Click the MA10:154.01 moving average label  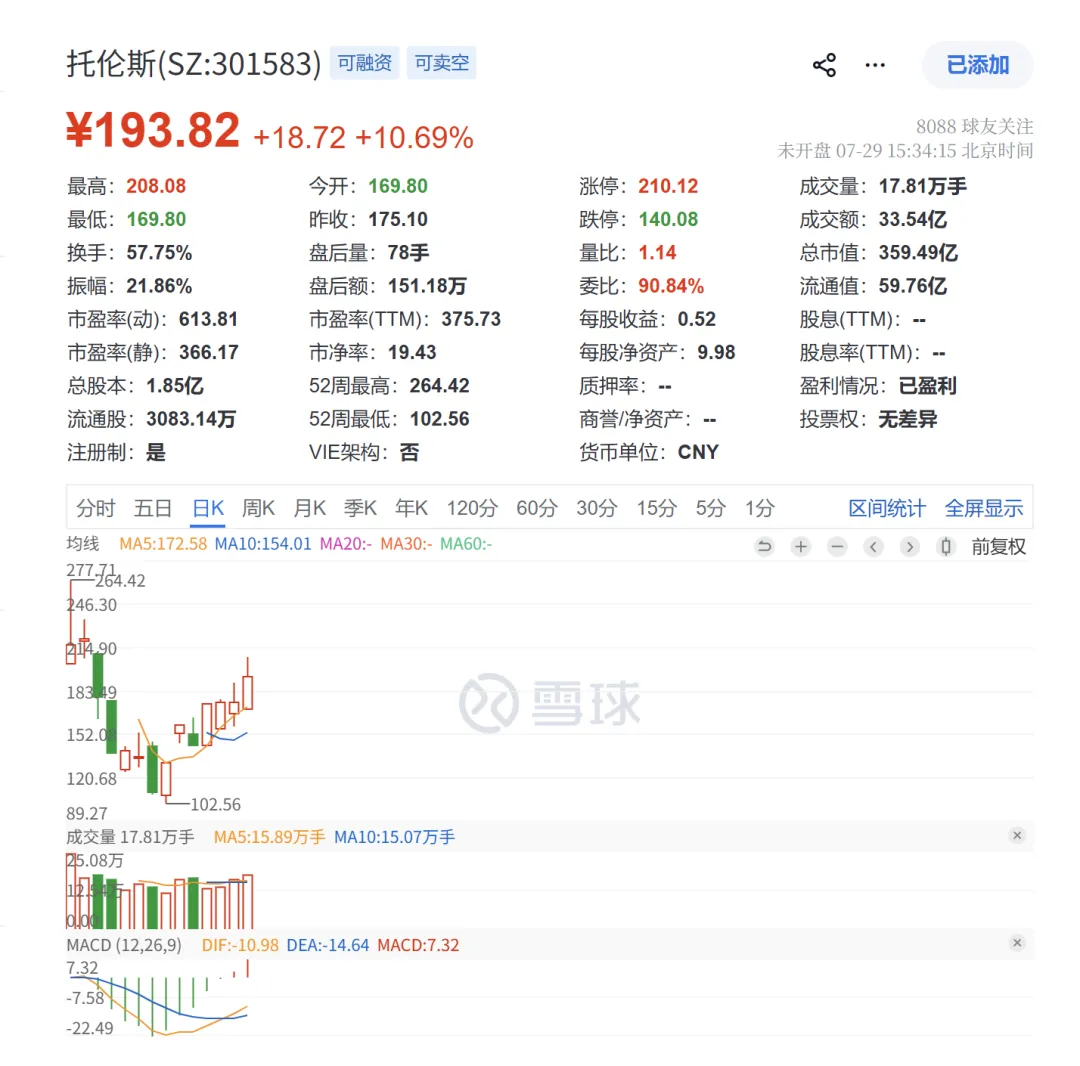[263, 544]
